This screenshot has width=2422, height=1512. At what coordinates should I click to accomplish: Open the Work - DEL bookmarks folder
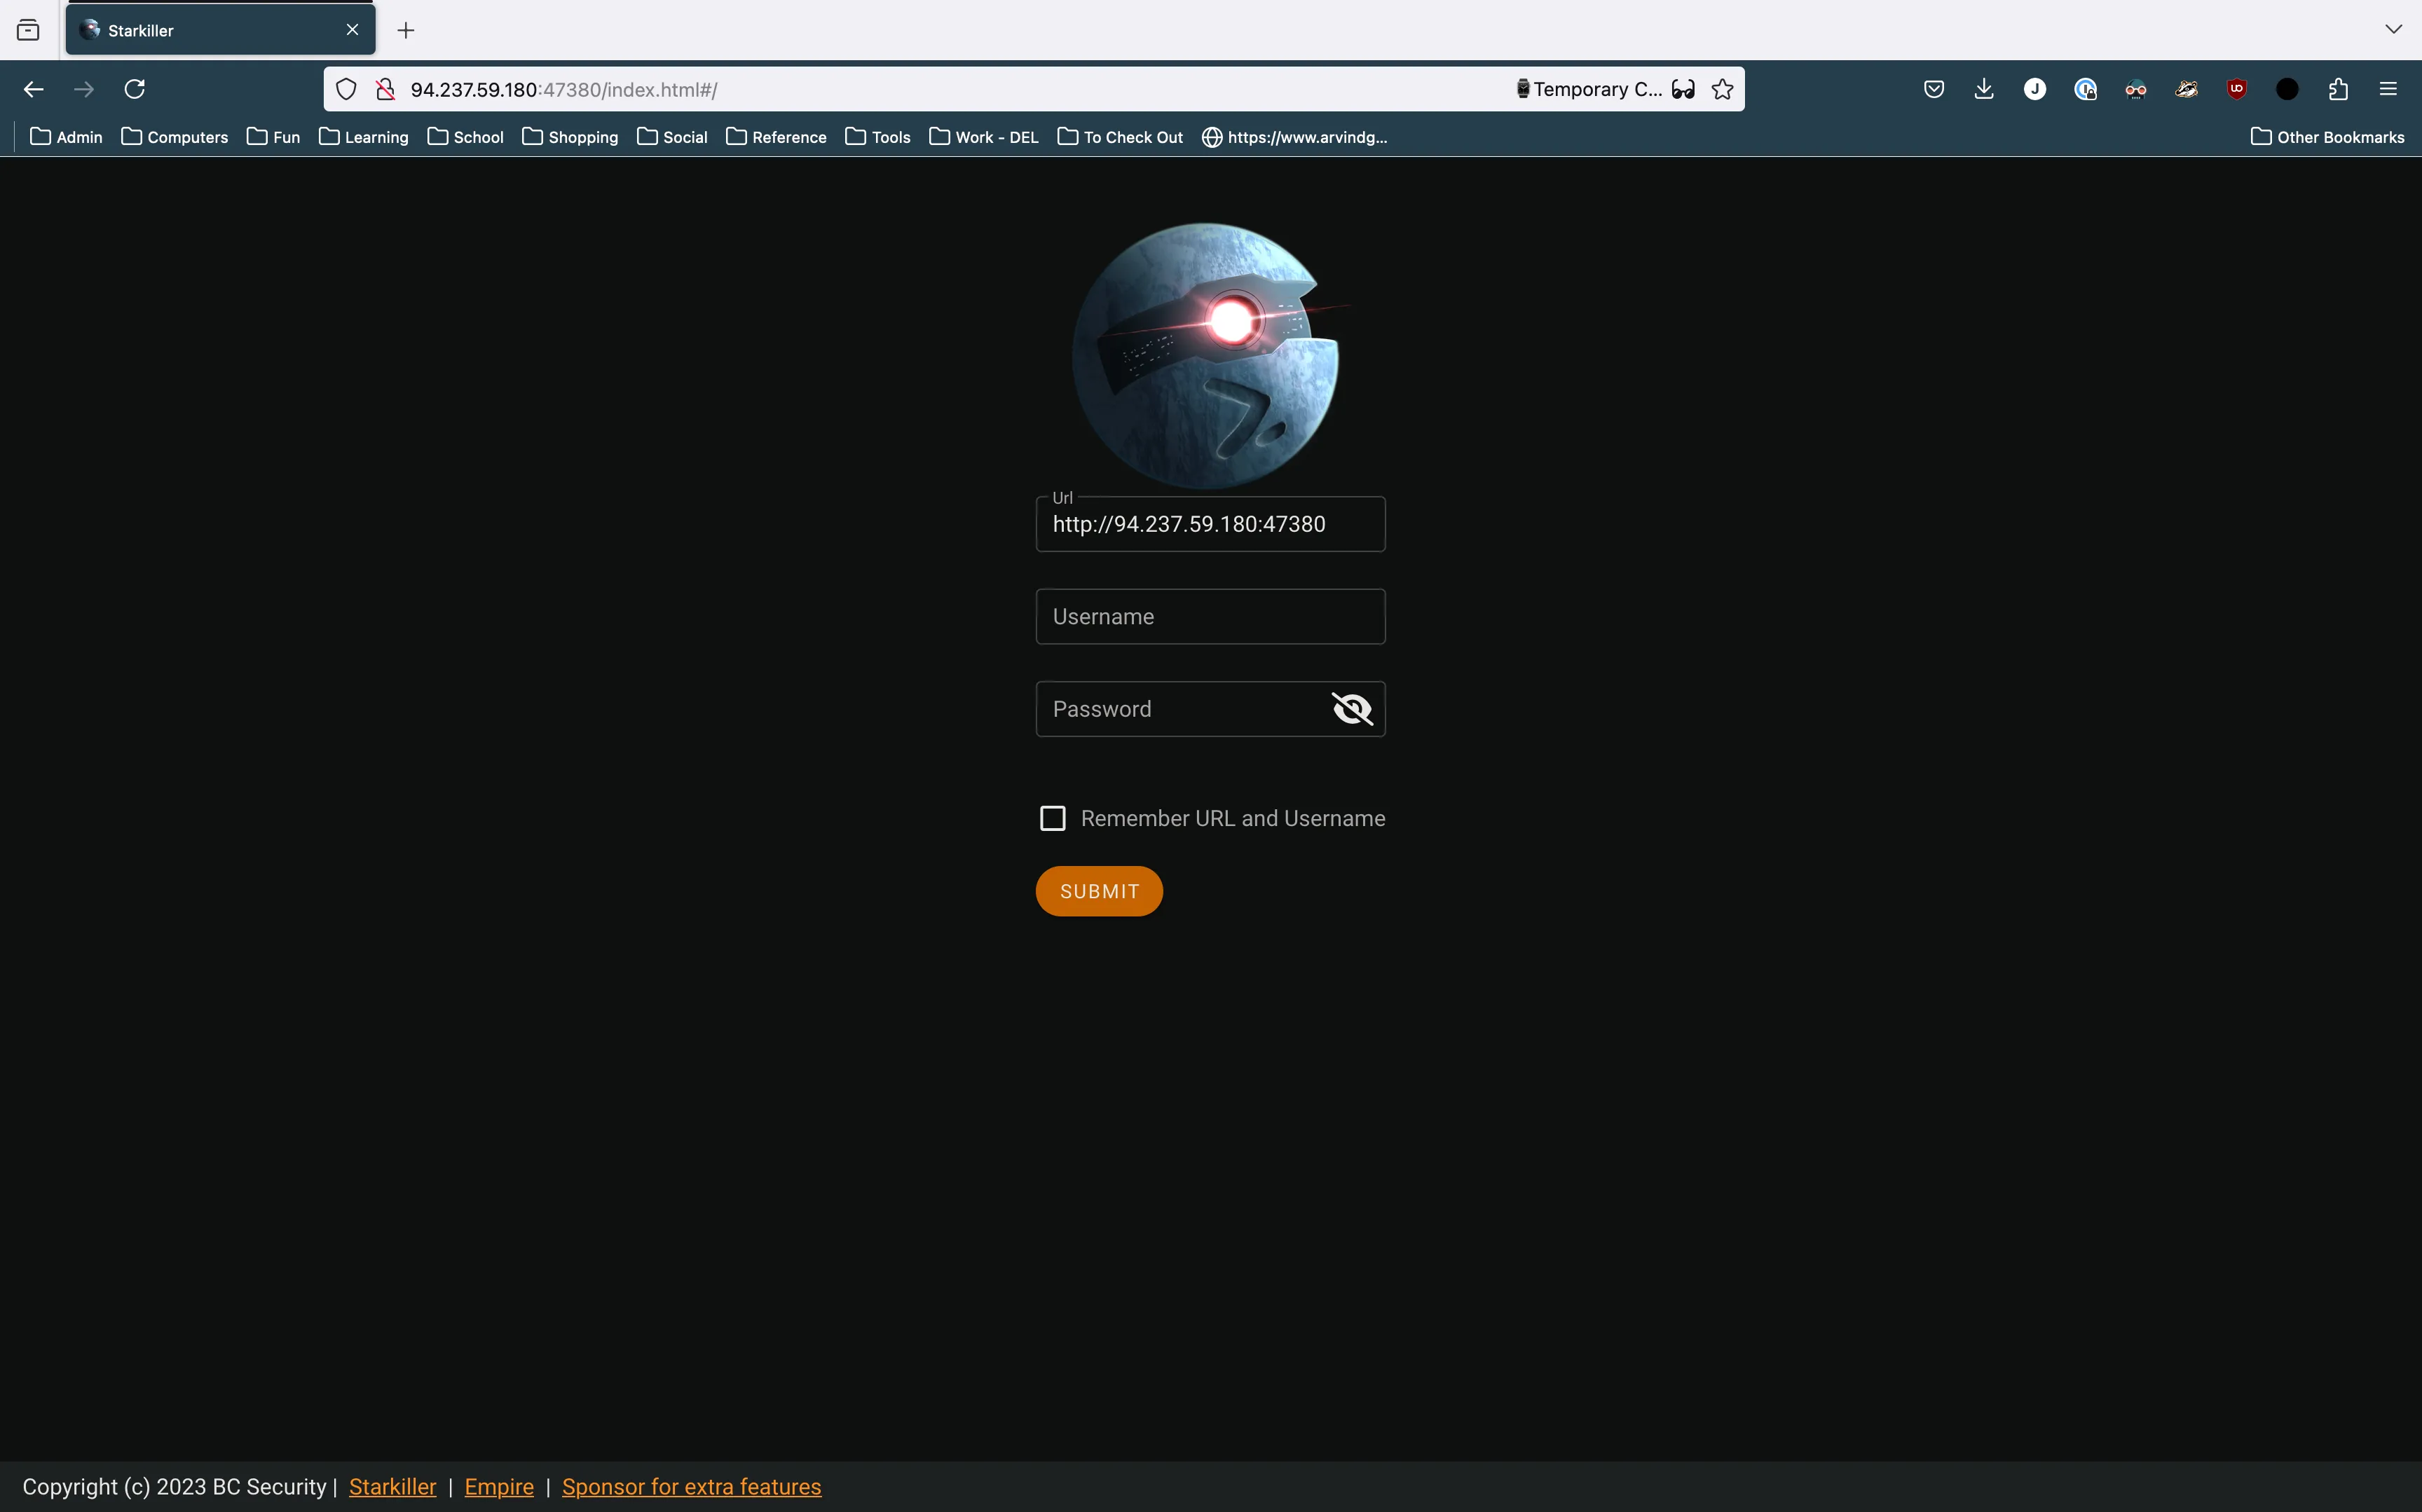(x=984, y=137)
